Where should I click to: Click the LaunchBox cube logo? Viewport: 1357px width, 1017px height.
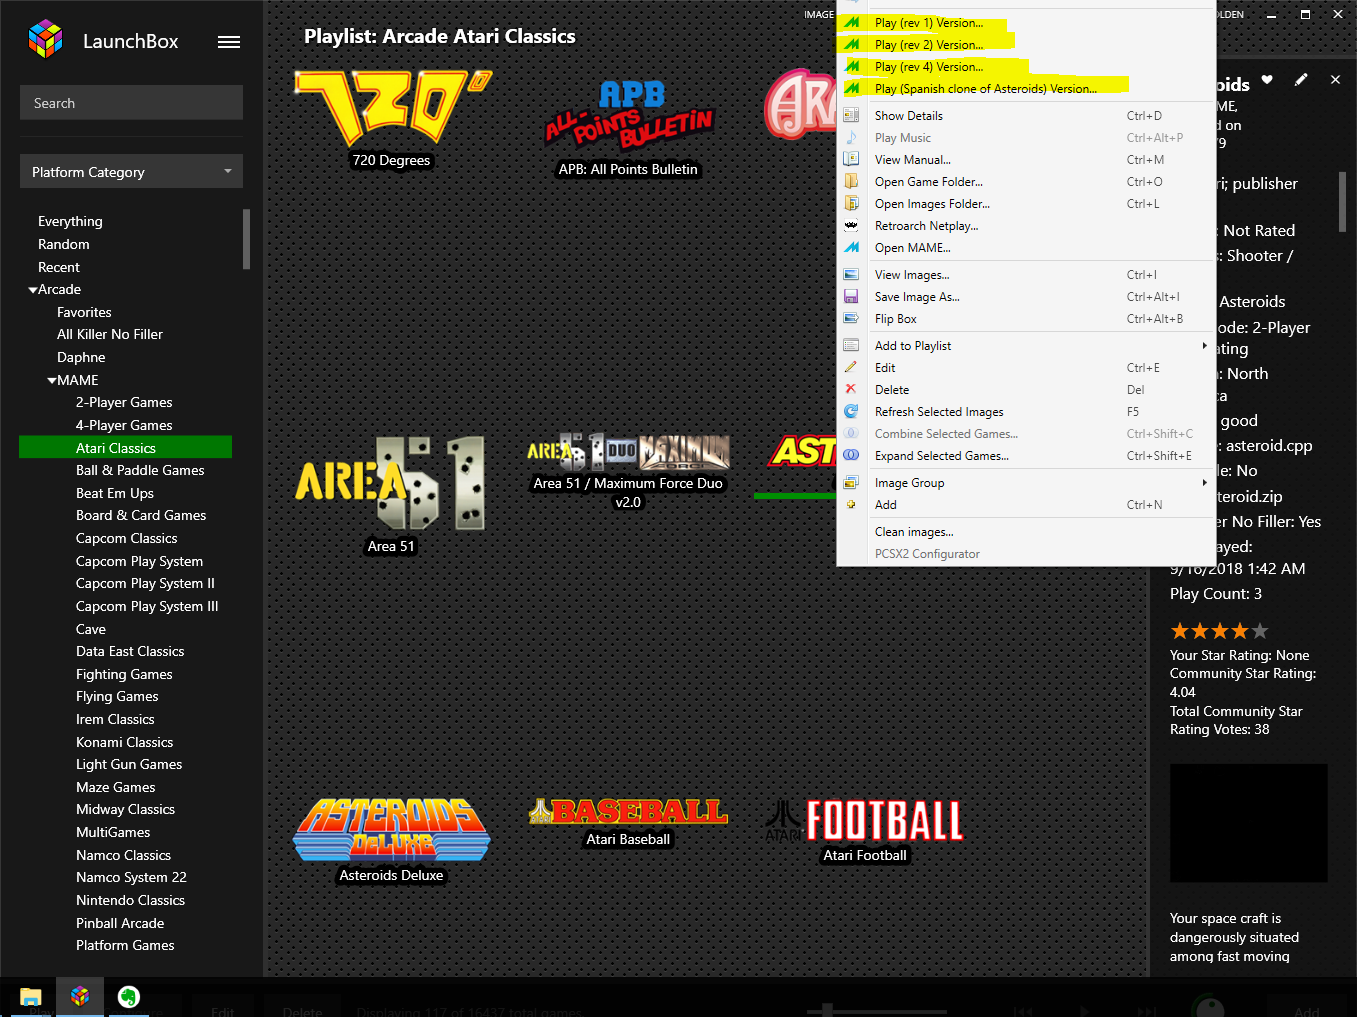46,39
